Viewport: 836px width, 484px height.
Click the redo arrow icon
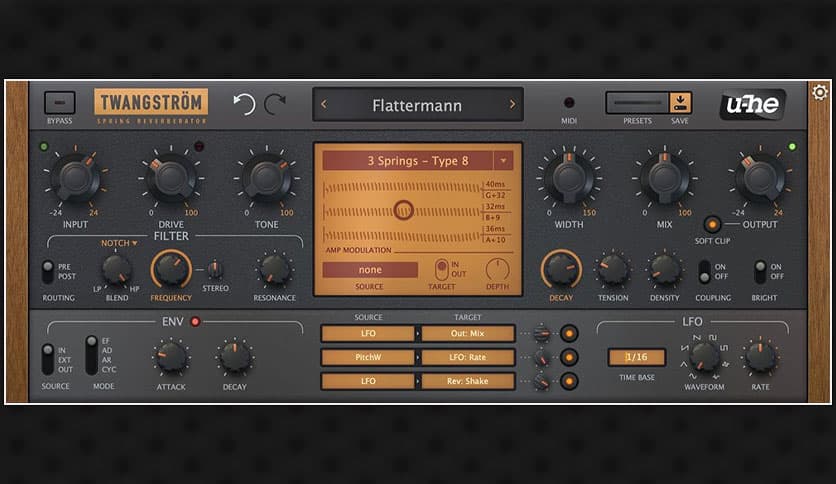[x=276, y=104]
